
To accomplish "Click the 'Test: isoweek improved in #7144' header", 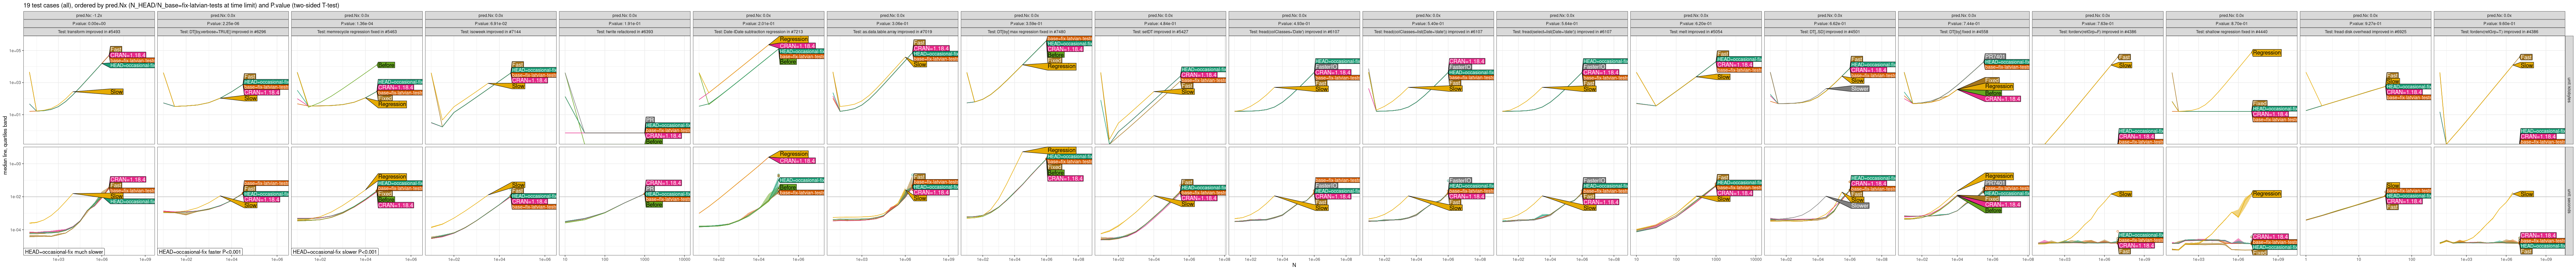I will pyautogui.click(x=491, y=32).
